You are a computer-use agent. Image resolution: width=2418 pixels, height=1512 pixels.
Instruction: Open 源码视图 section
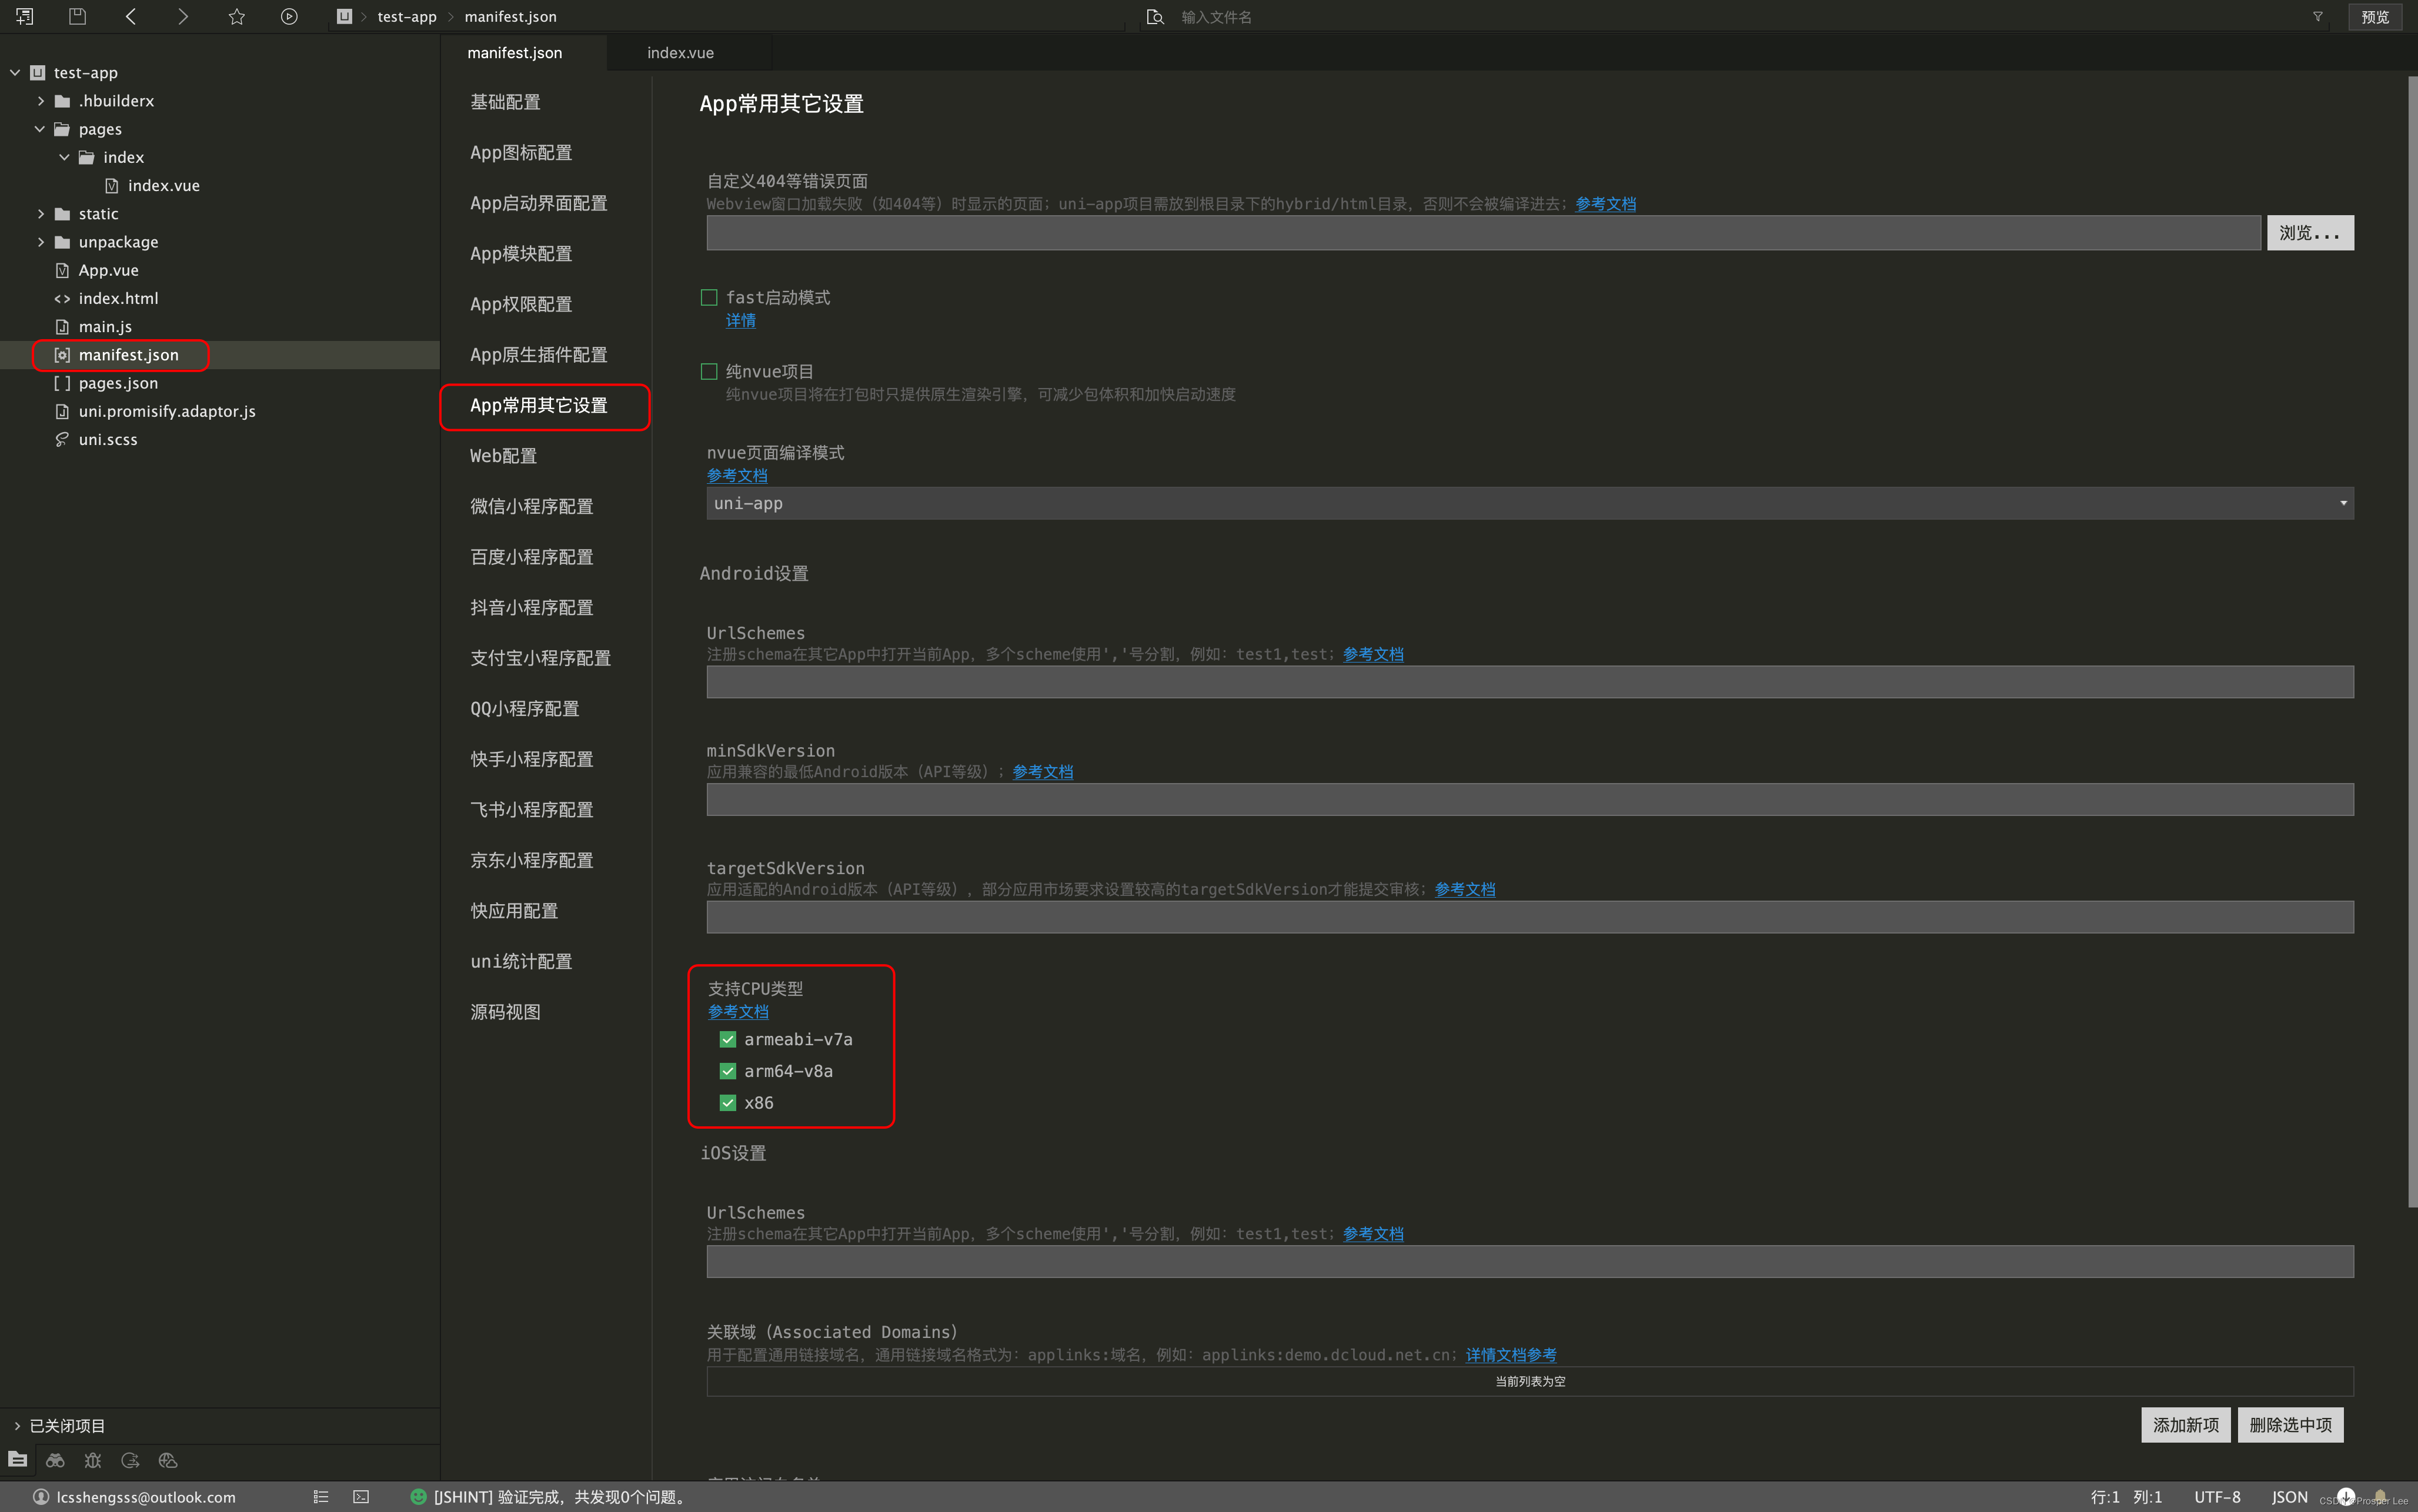coord(505,1012)
